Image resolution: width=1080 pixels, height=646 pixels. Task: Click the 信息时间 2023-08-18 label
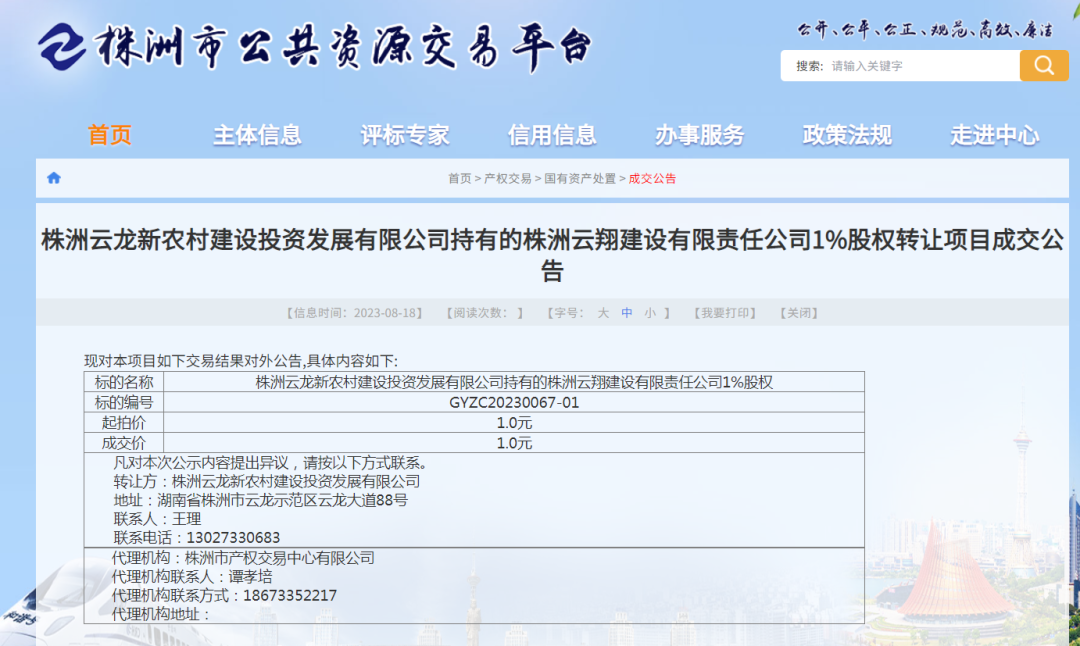[354, 313]
